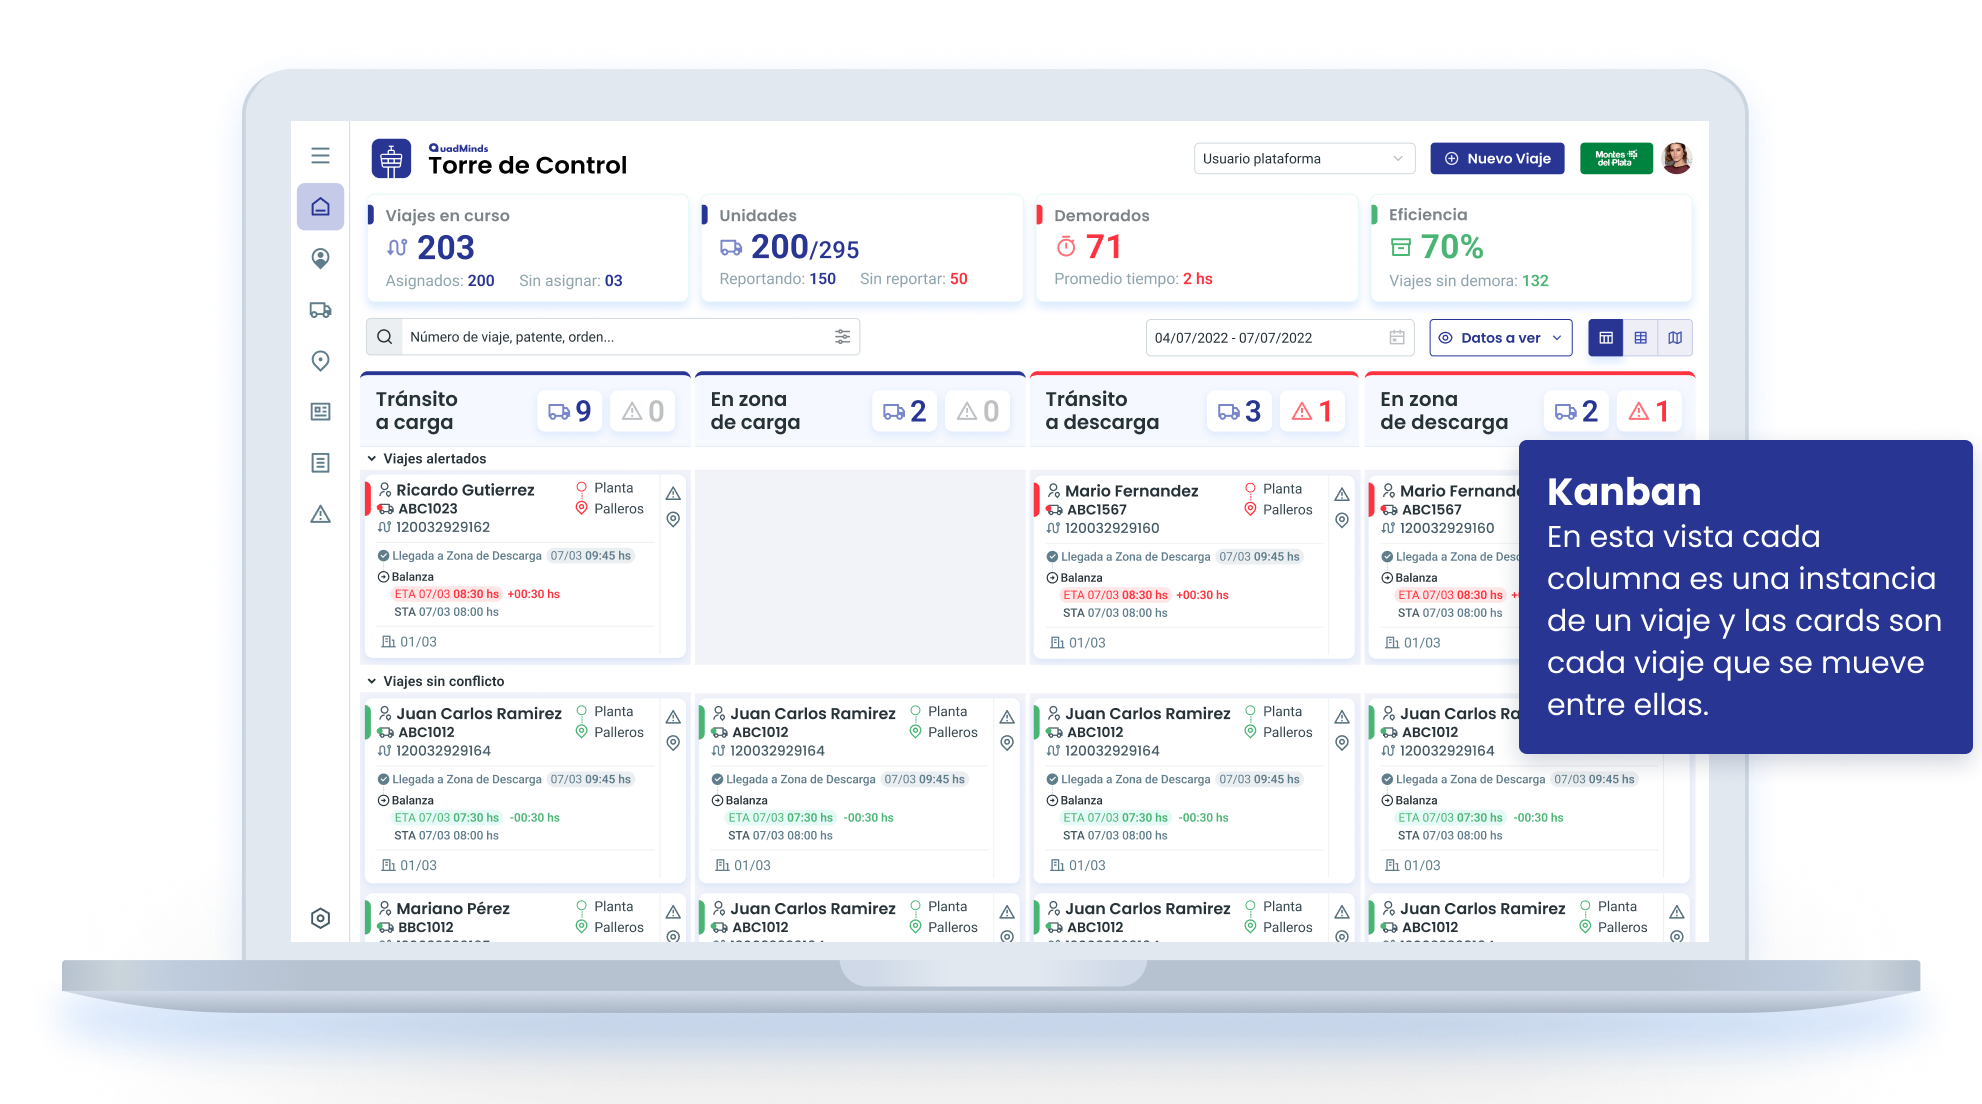The image size is (1982, 1104).
Task: Click the trip search input field
Action: coord(613,337)
